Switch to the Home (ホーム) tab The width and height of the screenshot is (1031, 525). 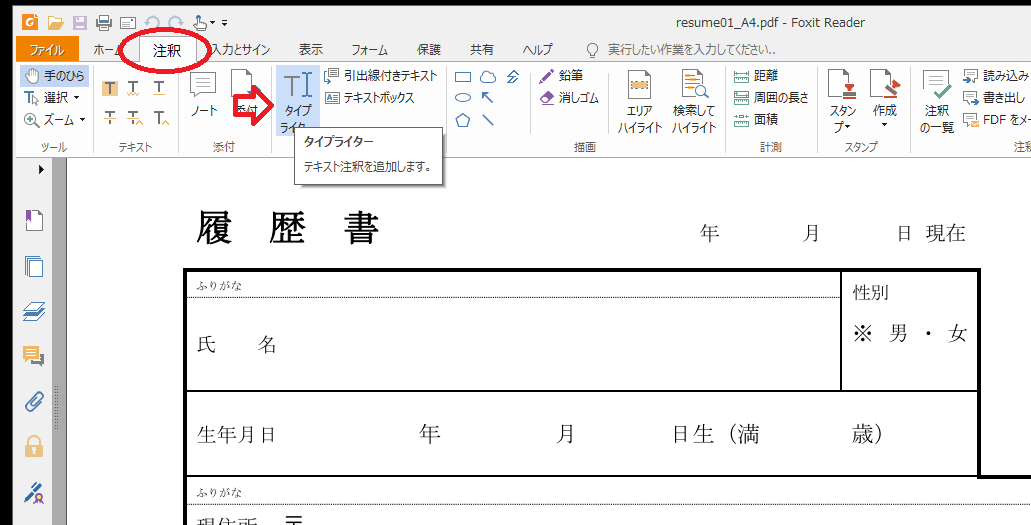(x=108, y=49)
